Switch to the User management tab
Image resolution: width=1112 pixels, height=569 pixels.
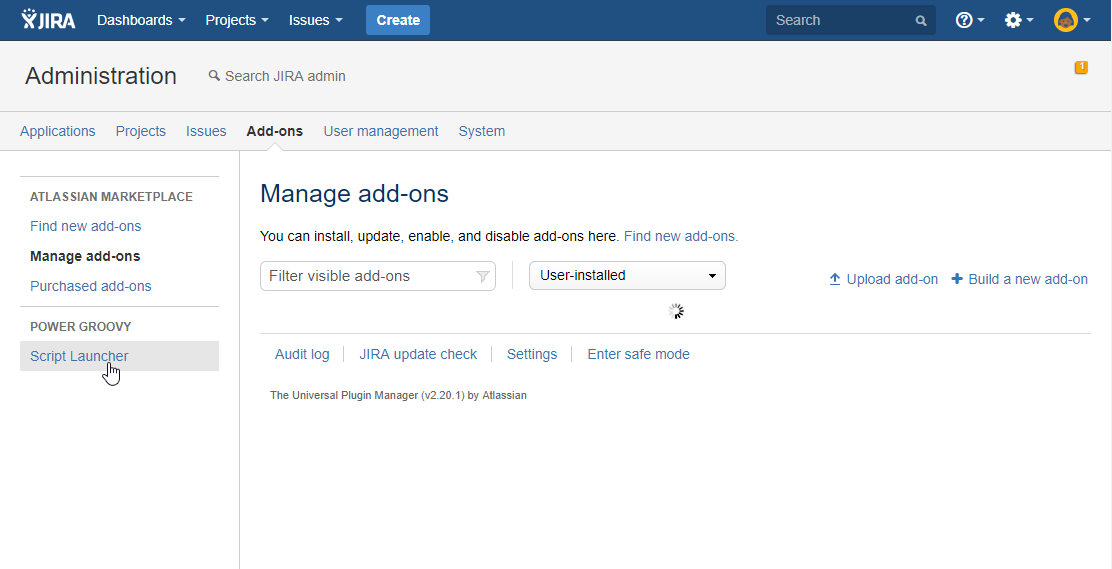[x=381, y=131]
